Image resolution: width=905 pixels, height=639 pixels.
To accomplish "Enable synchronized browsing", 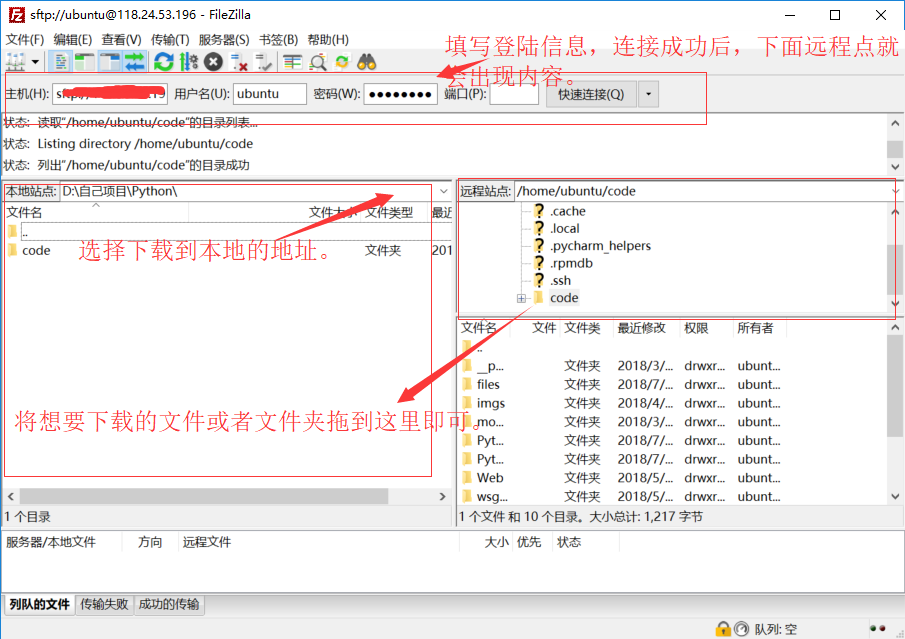I will click(344, 61).
